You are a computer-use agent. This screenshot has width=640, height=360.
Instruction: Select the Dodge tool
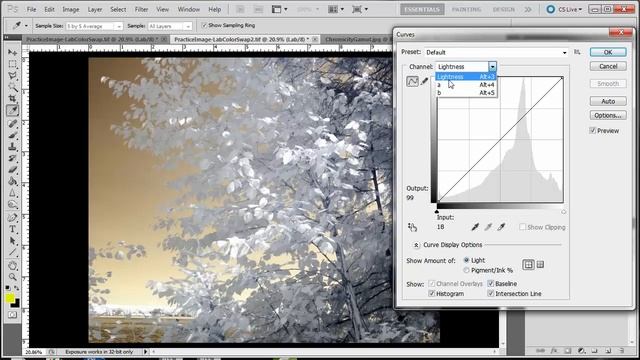[x=12, y=204]
